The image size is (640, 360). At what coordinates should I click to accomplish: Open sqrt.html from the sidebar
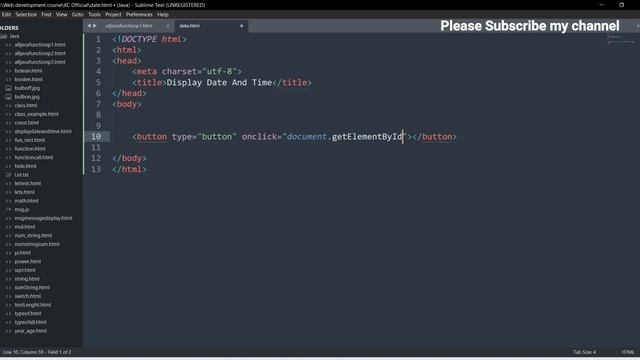(x=25, y=270)
